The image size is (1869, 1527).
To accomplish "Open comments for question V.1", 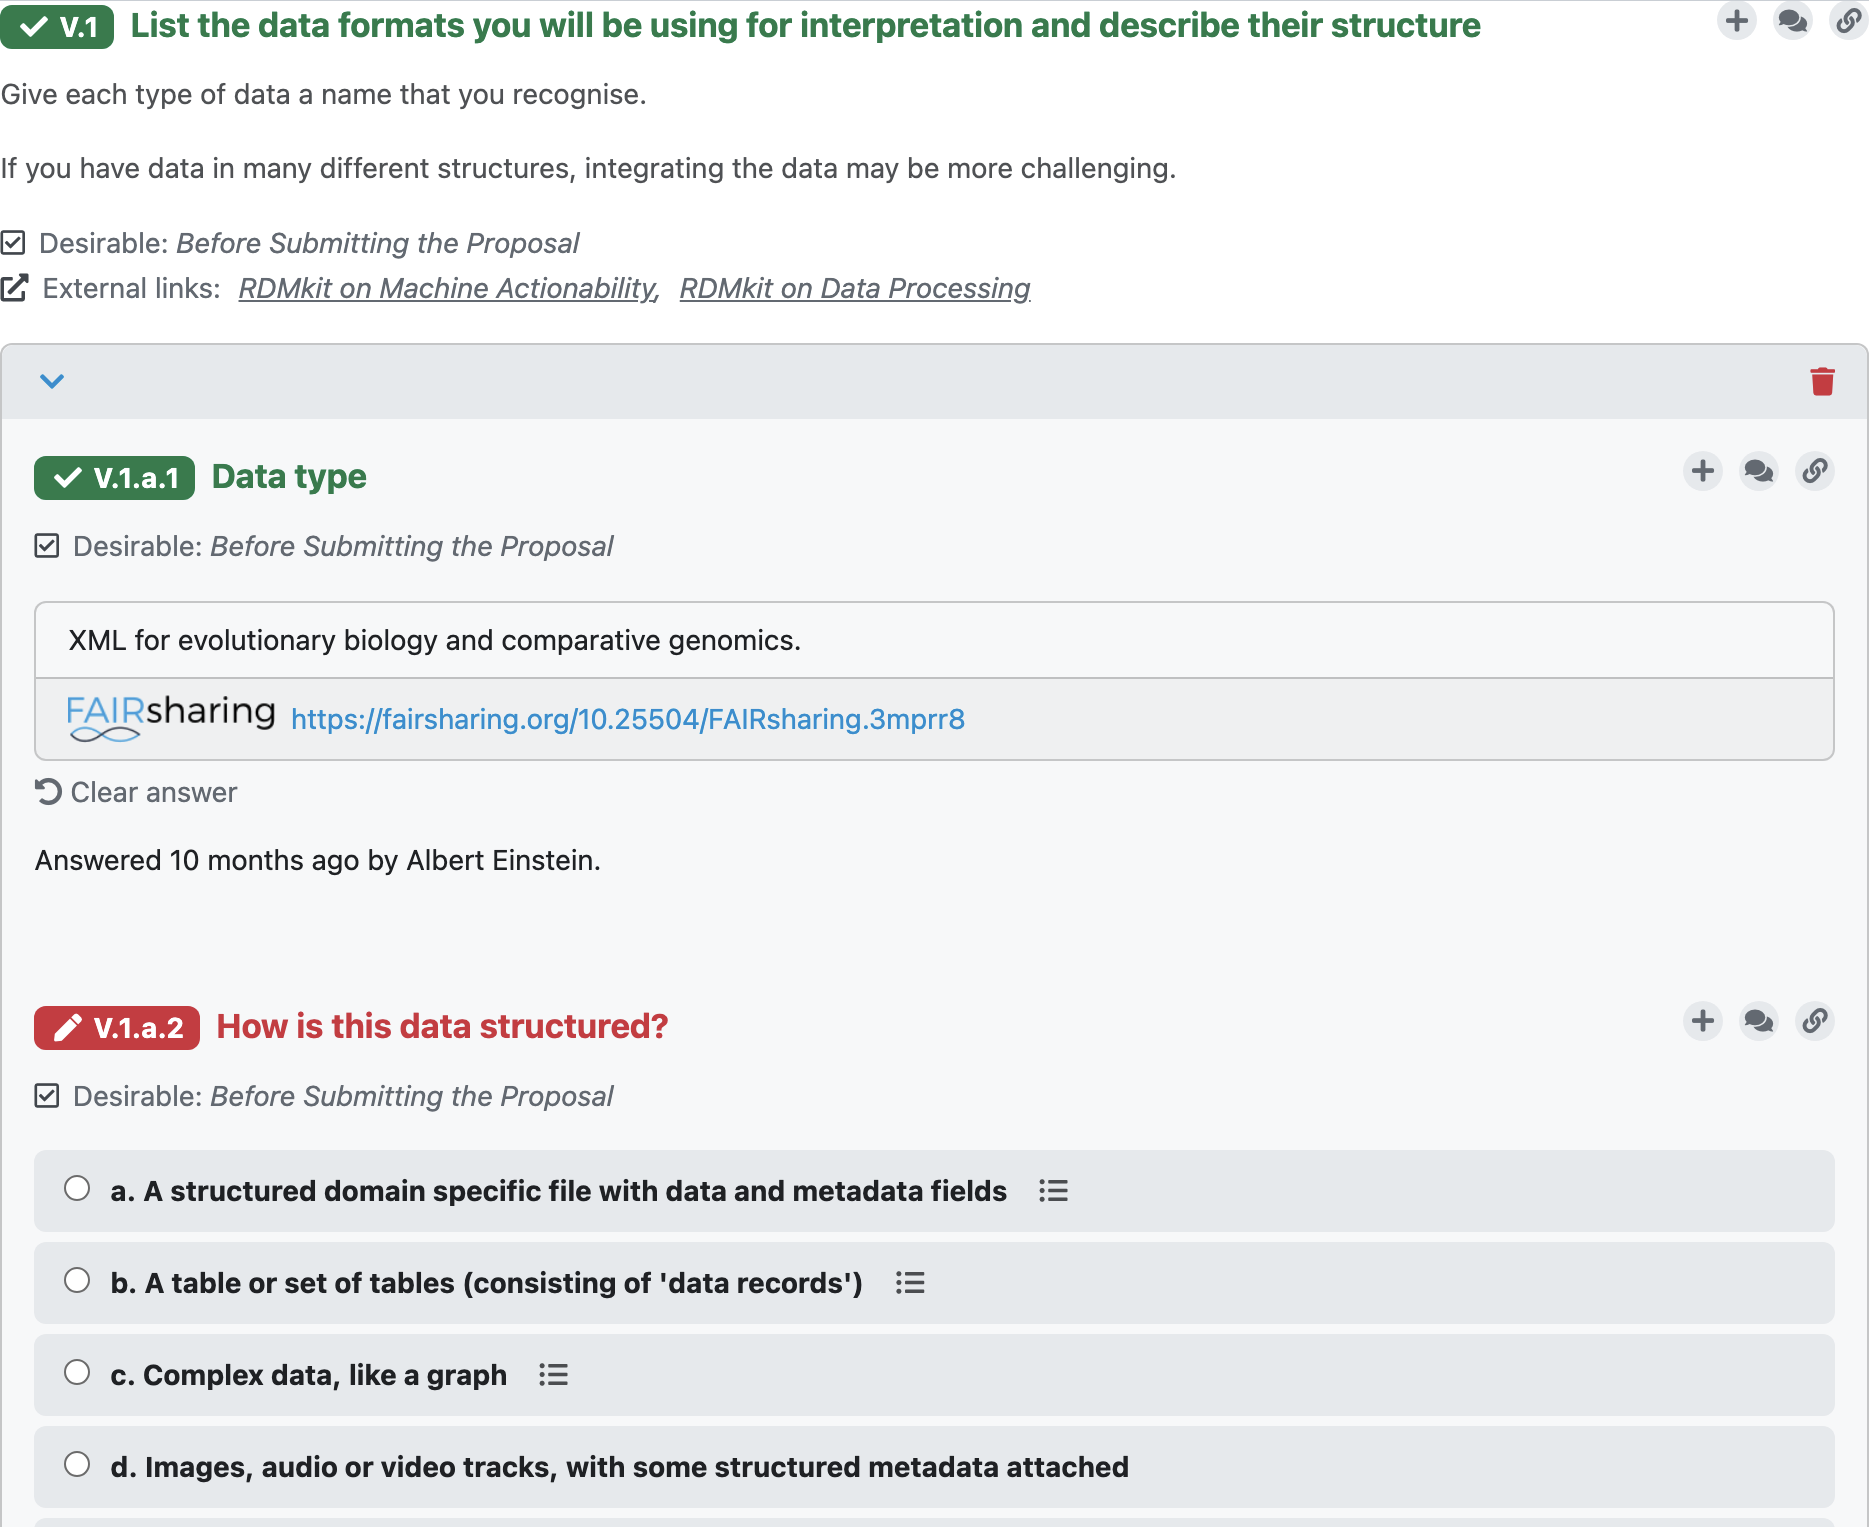I will click(x=1793, y=21).
